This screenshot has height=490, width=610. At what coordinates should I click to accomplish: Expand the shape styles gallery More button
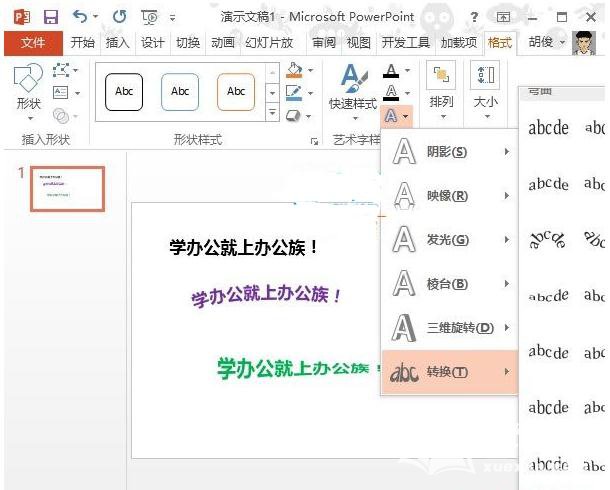coord(272,112)
